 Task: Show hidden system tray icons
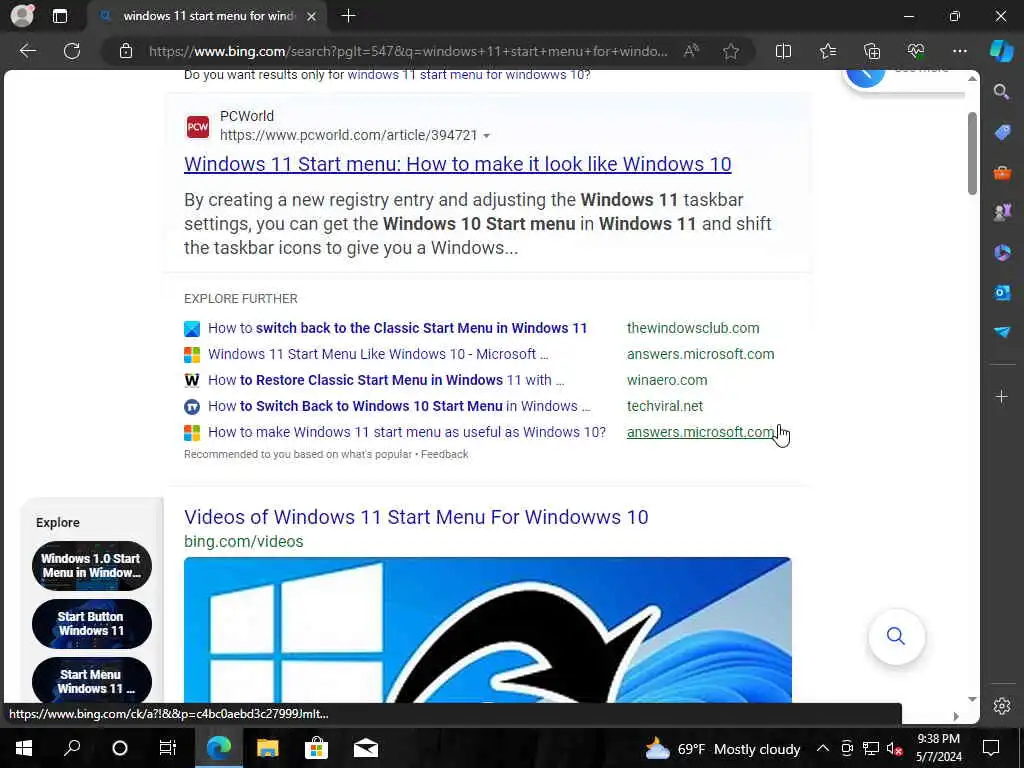(x=823, y=748)
